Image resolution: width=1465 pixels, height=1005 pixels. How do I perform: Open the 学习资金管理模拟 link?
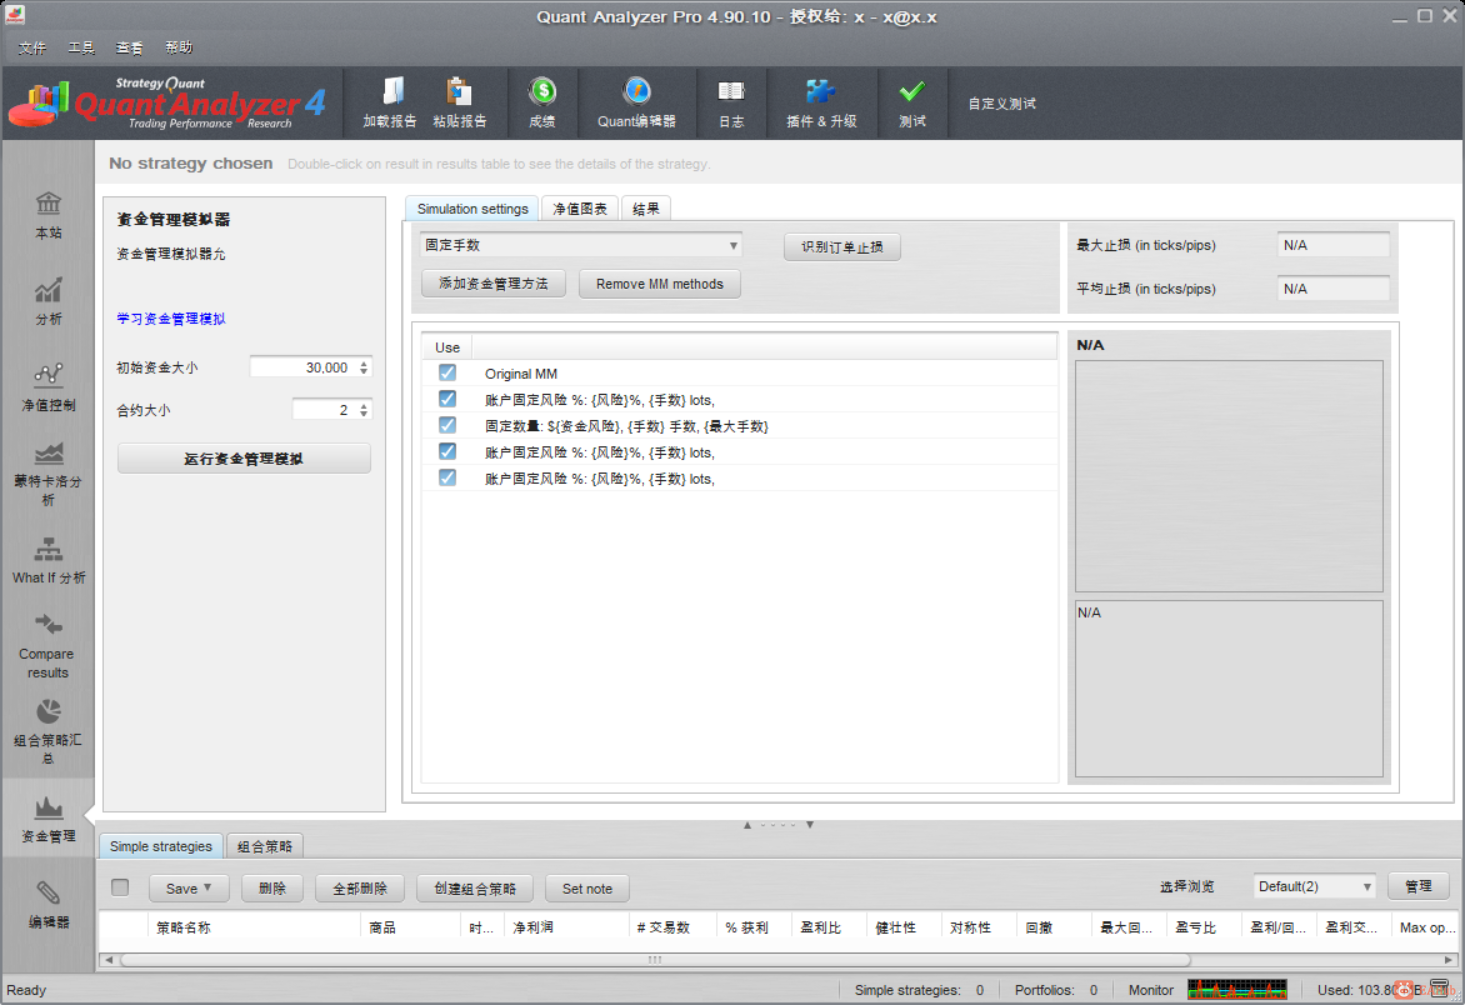(x=171, y=319)
